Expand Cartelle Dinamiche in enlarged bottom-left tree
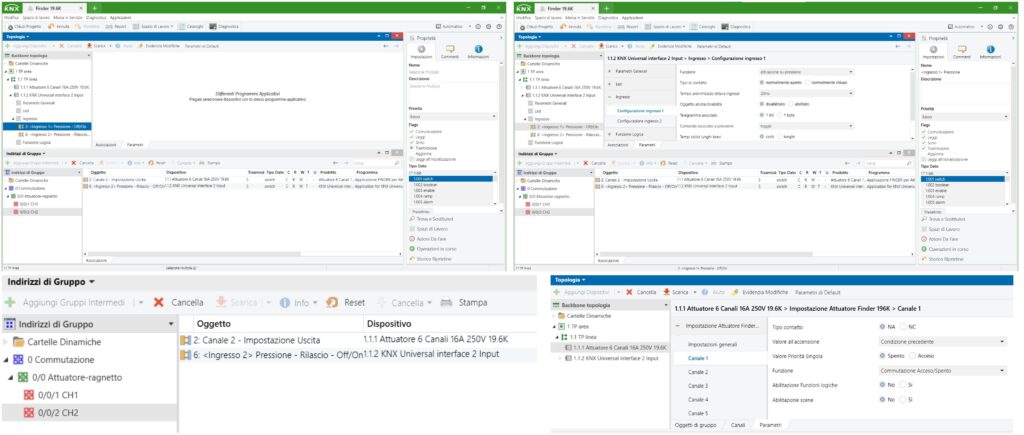Screen dimensions: 1024x435 click(x=7, y=342)
